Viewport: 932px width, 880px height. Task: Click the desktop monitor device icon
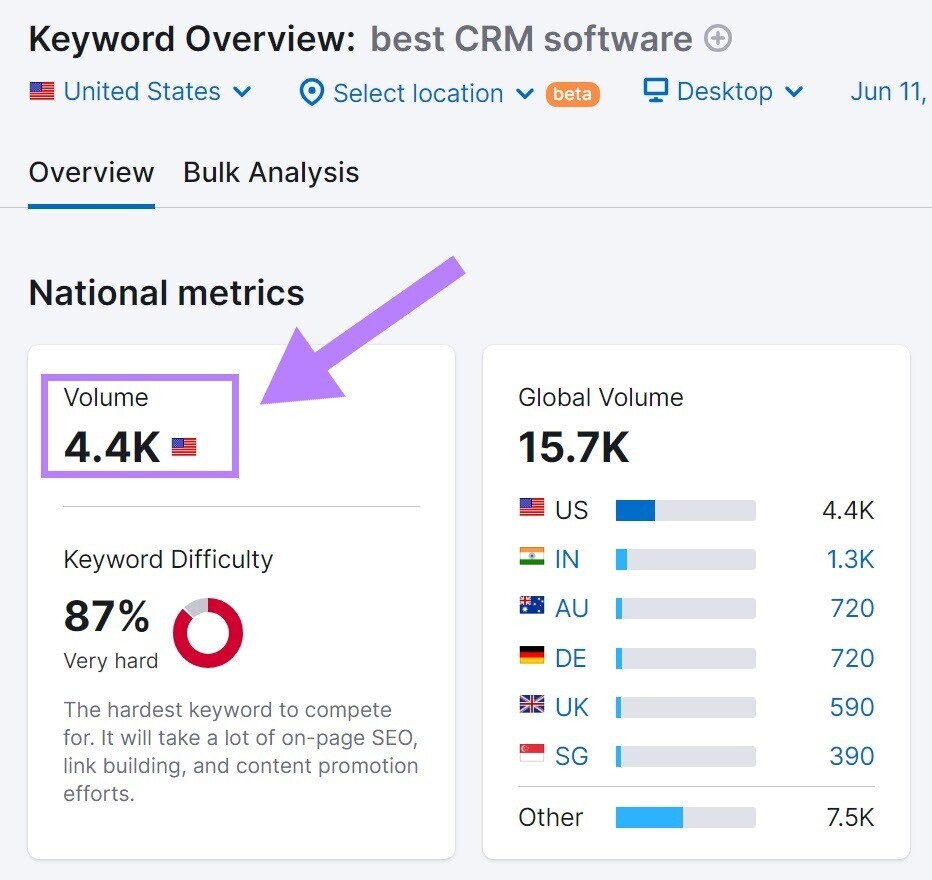655,91
